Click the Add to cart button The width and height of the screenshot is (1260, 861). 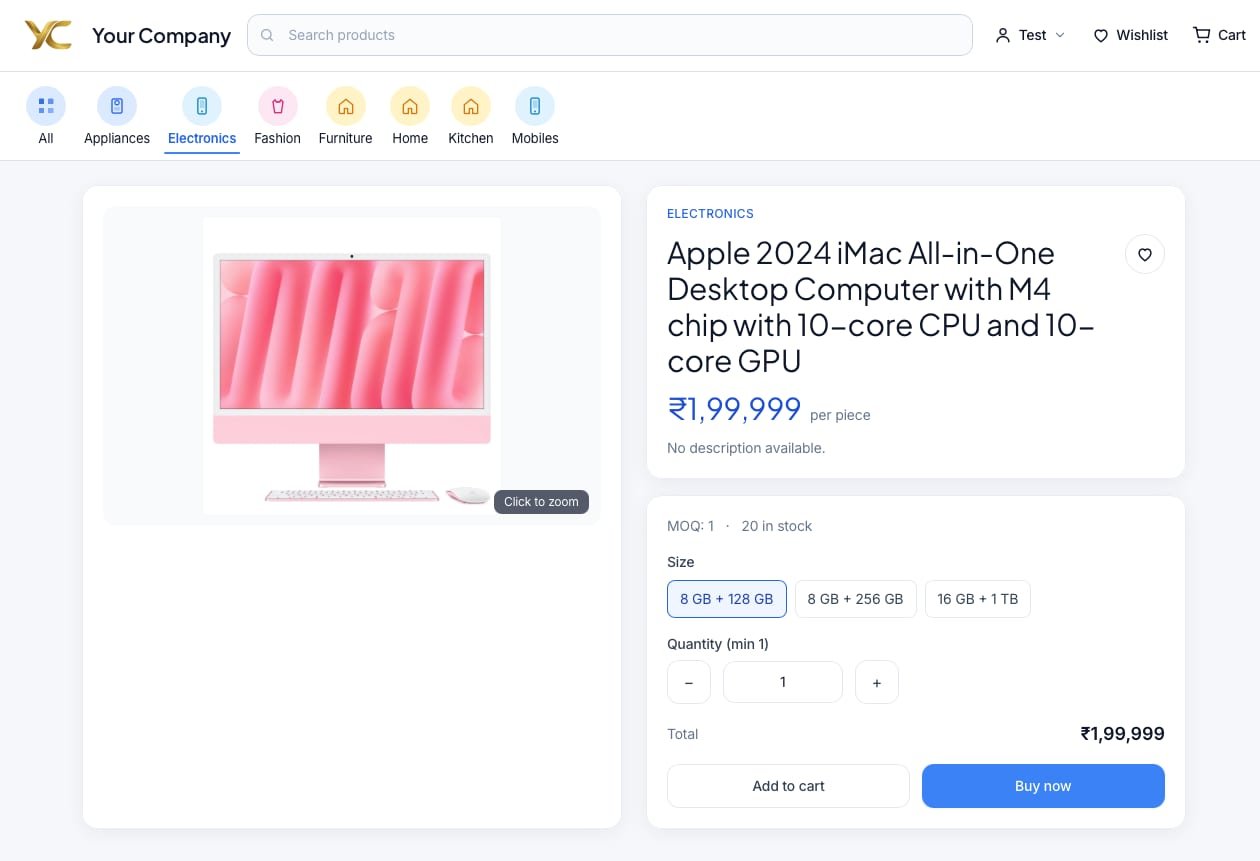pos(788,786)
